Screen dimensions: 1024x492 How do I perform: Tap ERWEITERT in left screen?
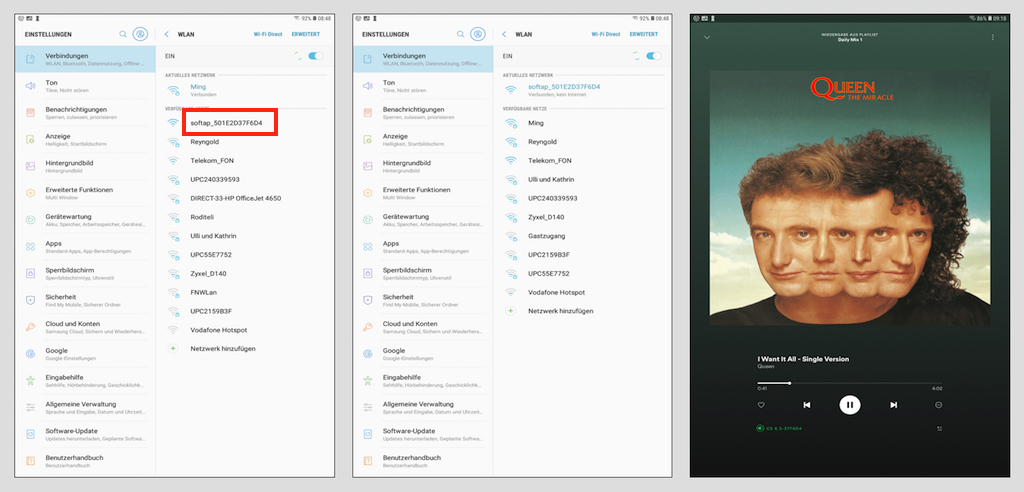tap(306, 34)
